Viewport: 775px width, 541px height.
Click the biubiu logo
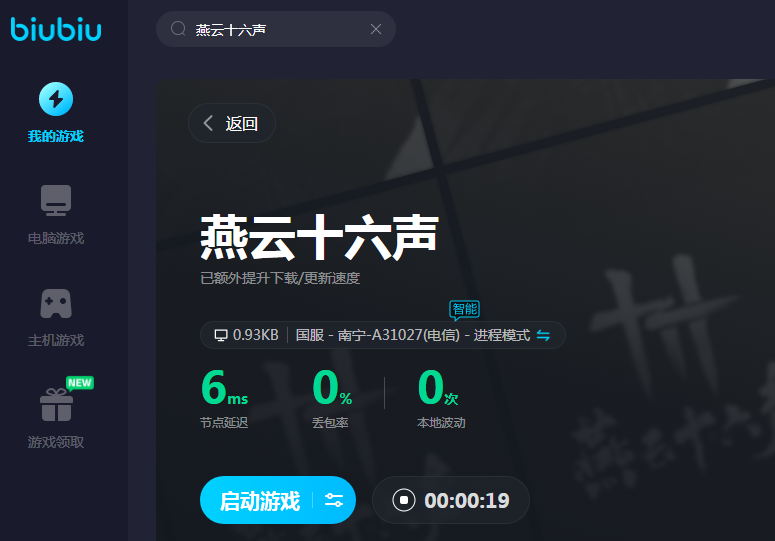(56, 29)
